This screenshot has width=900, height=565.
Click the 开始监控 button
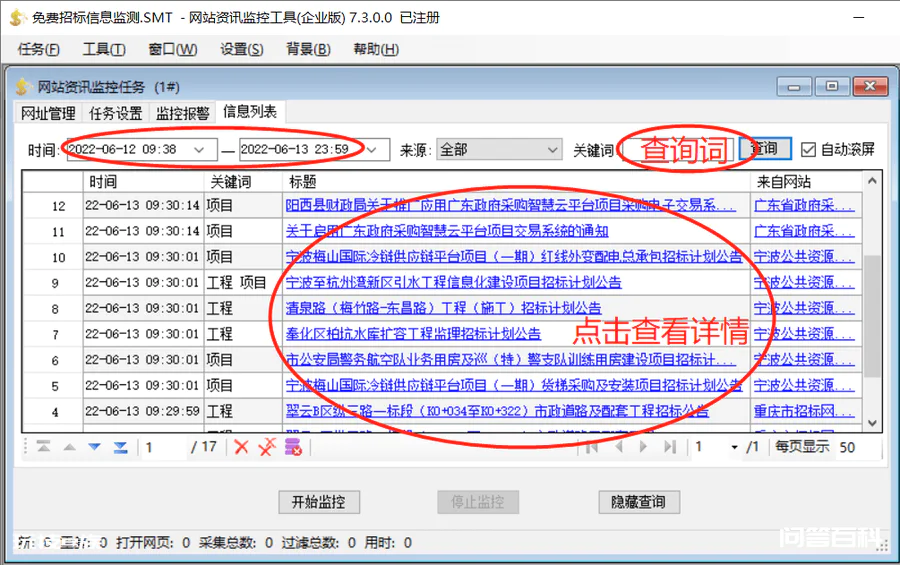pos(319,502)
